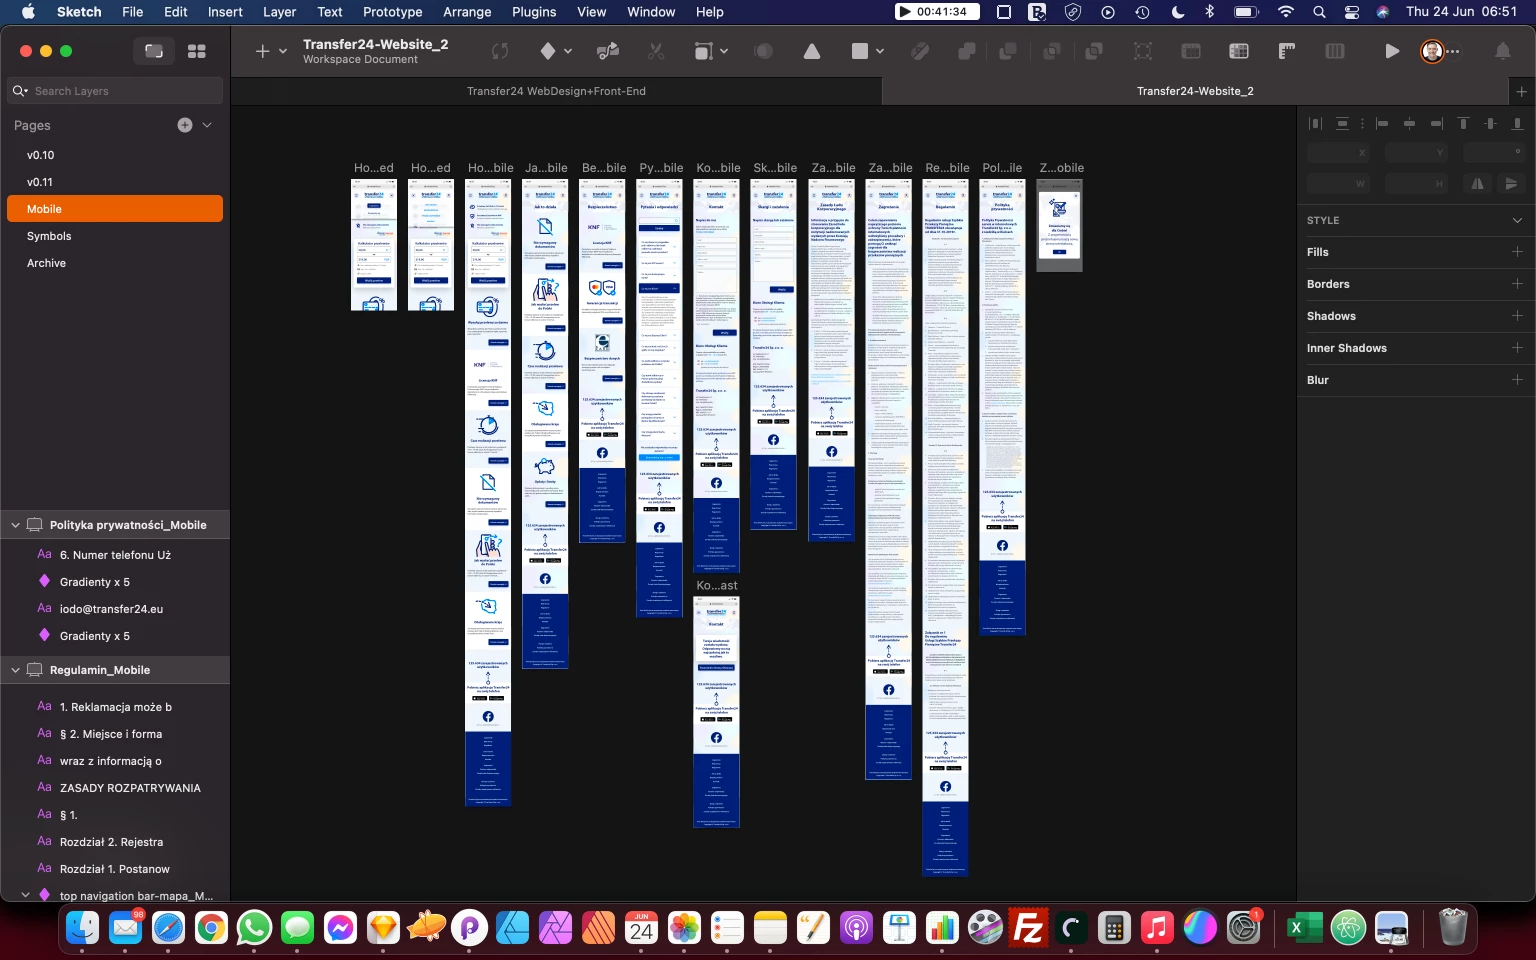Click the Create Symbol diamond icon

tap(547, 51)
